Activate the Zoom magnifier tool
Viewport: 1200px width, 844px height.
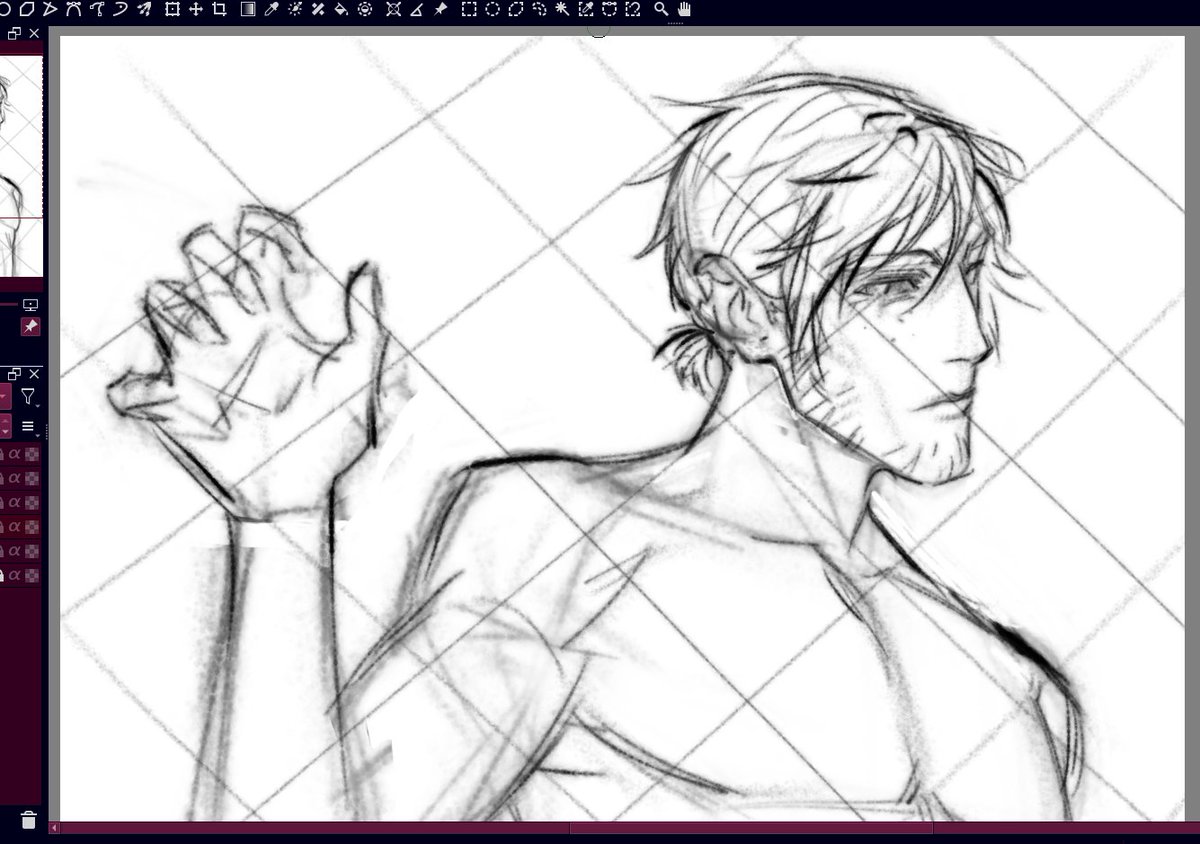[x=661, y=9]
